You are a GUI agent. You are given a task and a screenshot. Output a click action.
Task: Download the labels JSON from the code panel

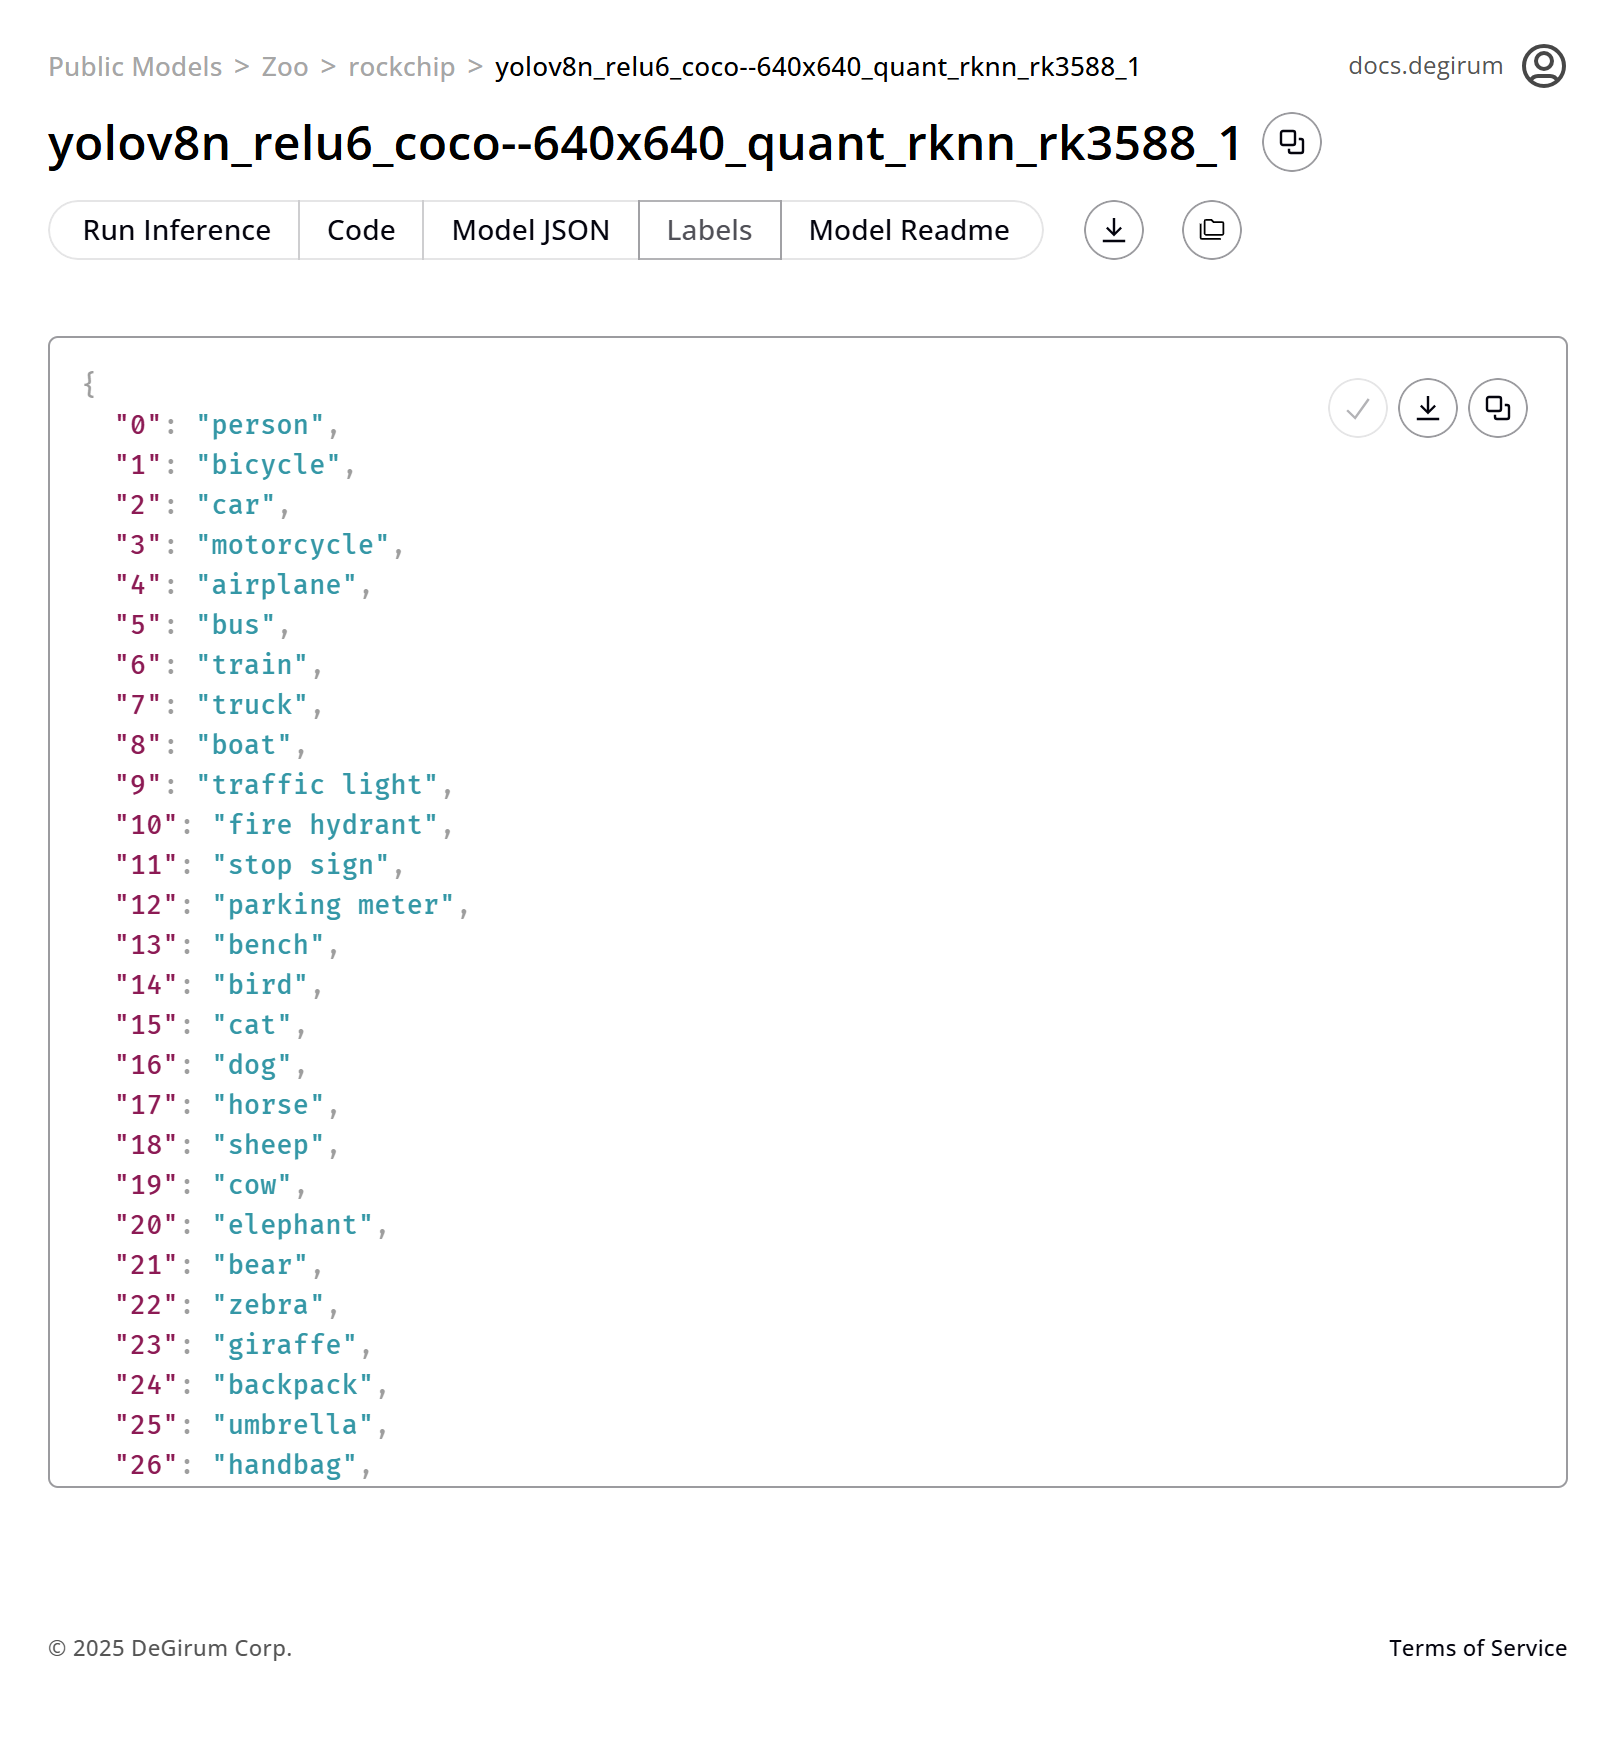pos(1427,408)
